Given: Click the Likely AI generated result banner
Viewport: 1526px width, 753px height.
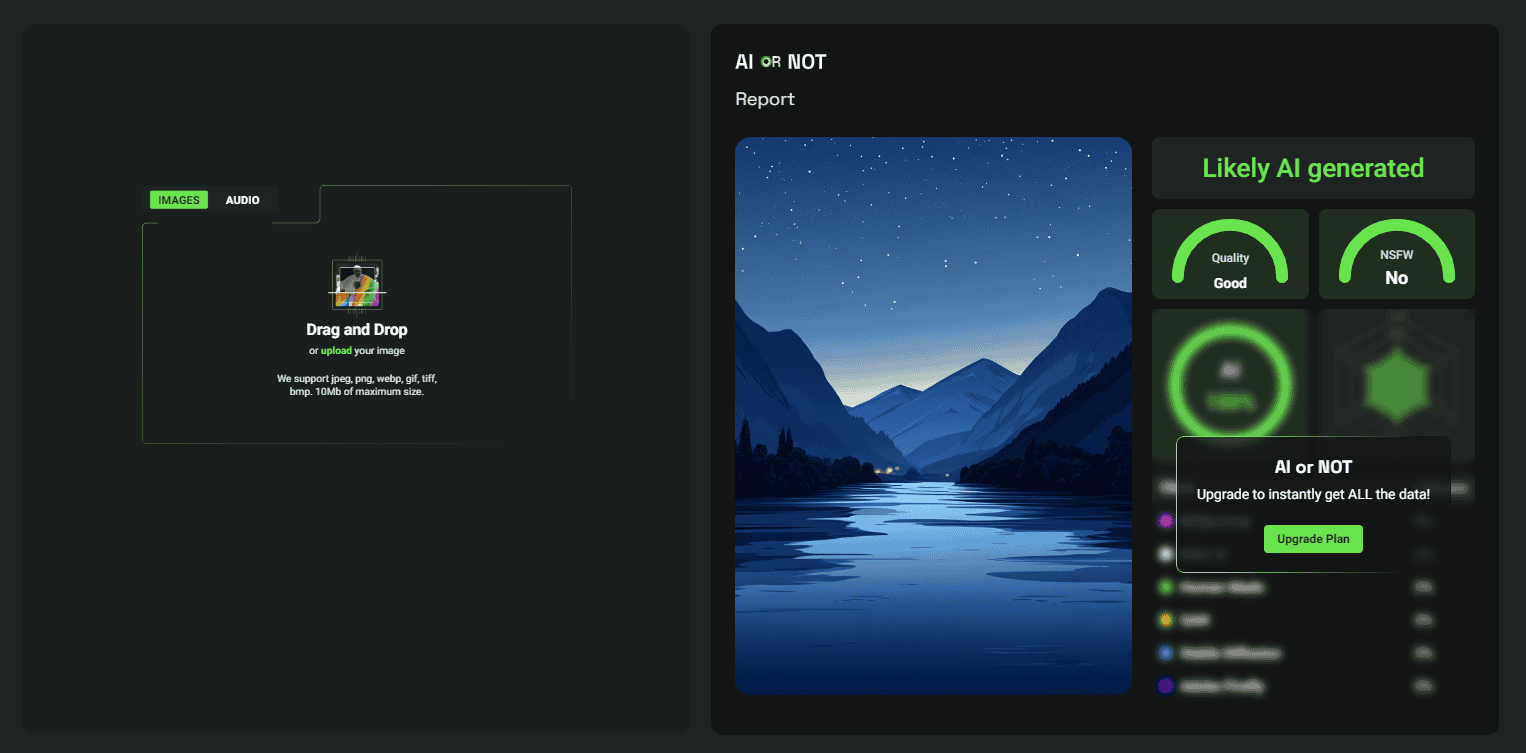Looking at the screenshot, I should [1313, 168].
